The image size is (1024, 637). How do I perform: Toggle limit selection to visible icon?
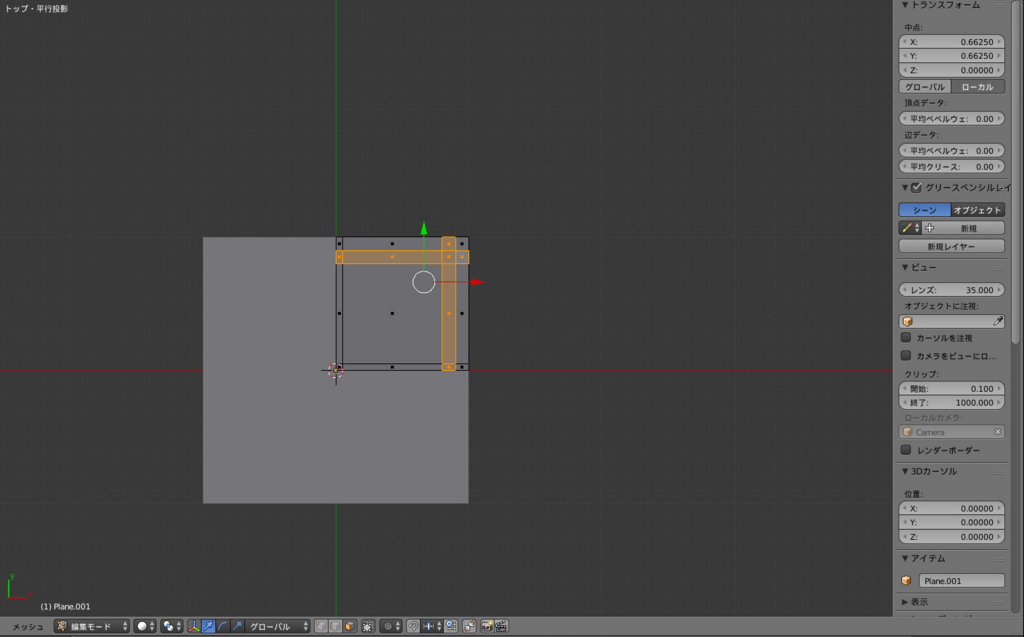[x=368, y=627]
